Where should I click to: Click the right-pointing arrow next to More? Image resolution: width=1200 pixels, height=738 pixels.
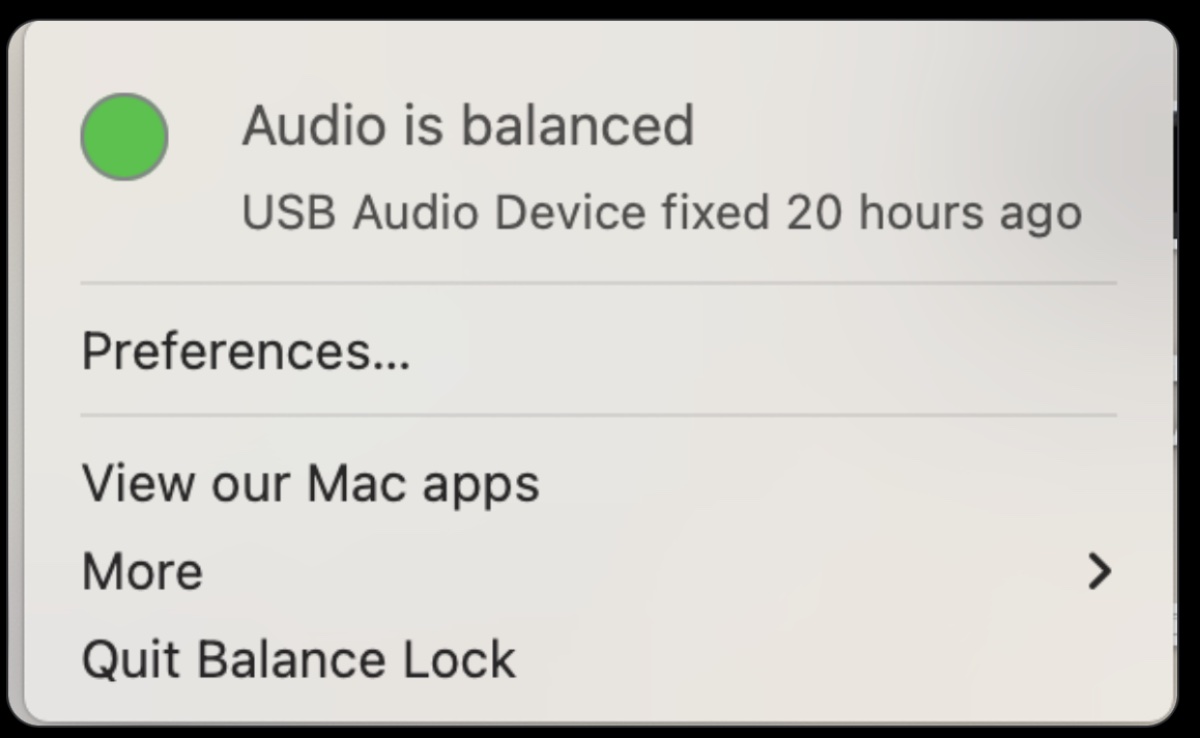pyautogui.click(x=1100, y=571)
